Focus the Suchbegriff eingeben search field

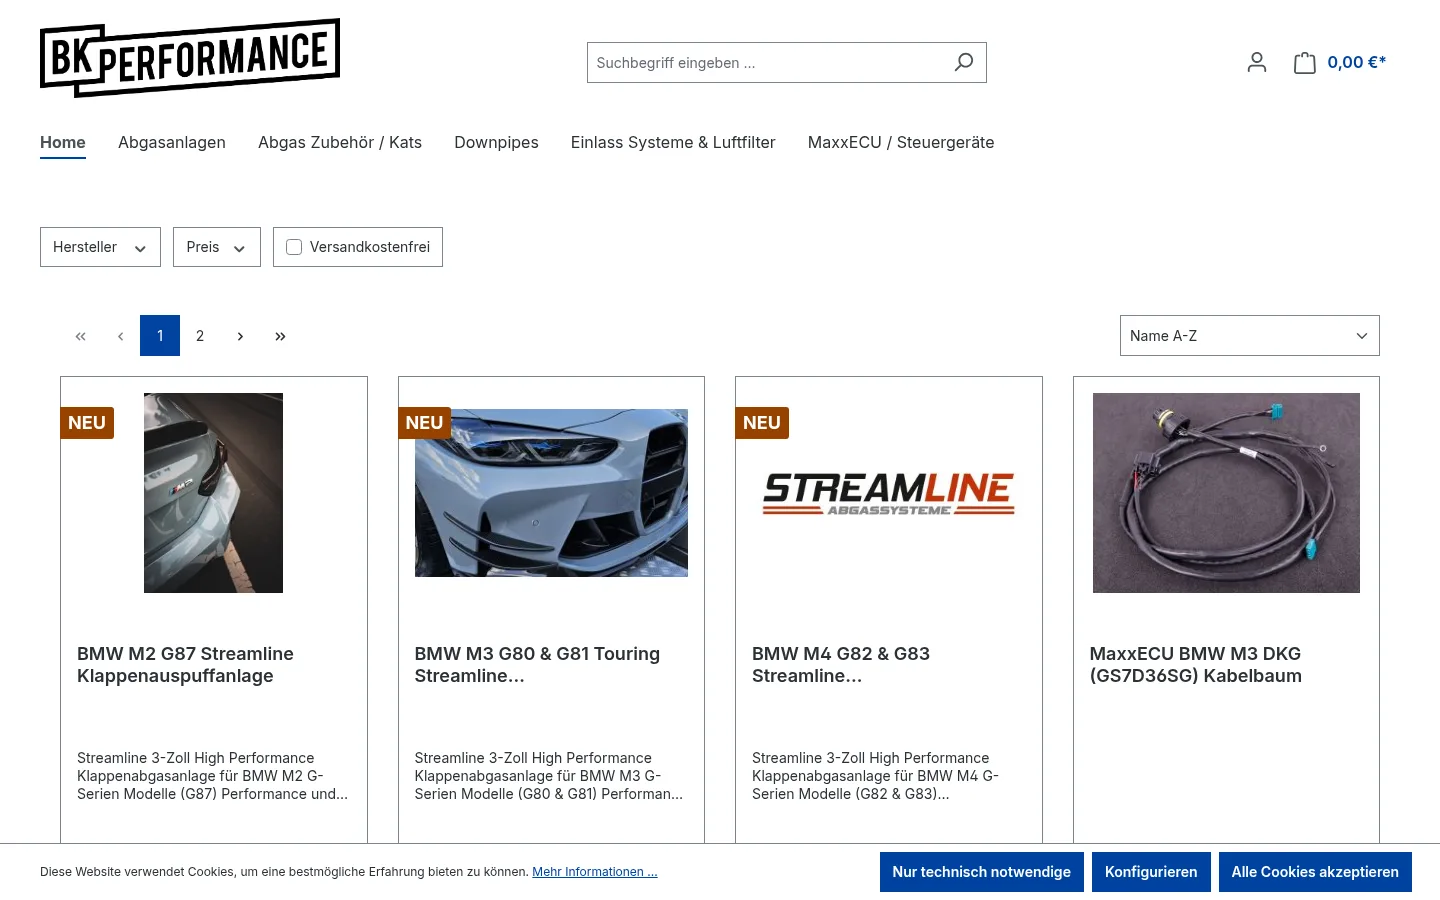pyautogui.click(x=766, y=62)
